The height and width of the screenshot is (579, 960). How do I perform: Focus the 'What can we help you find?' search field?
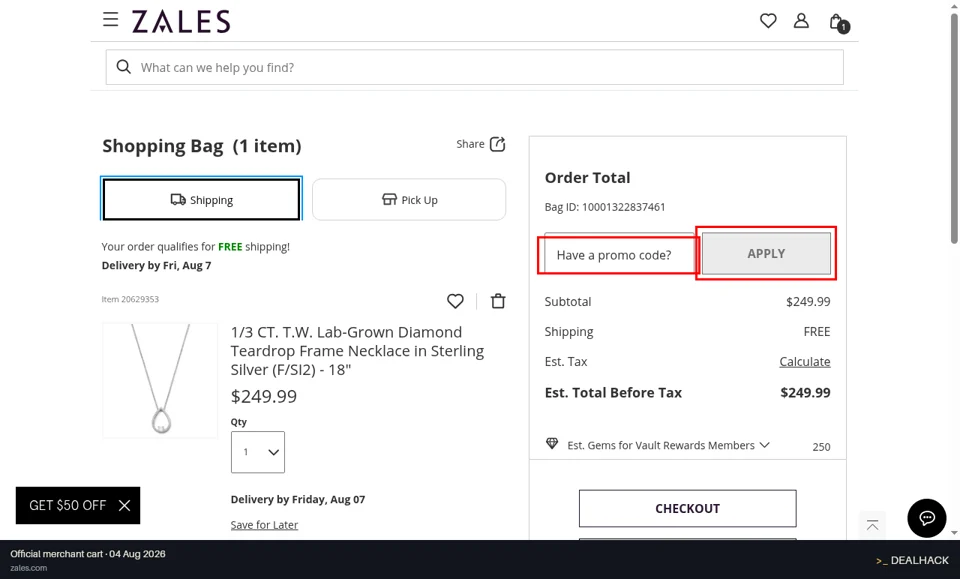474,67
